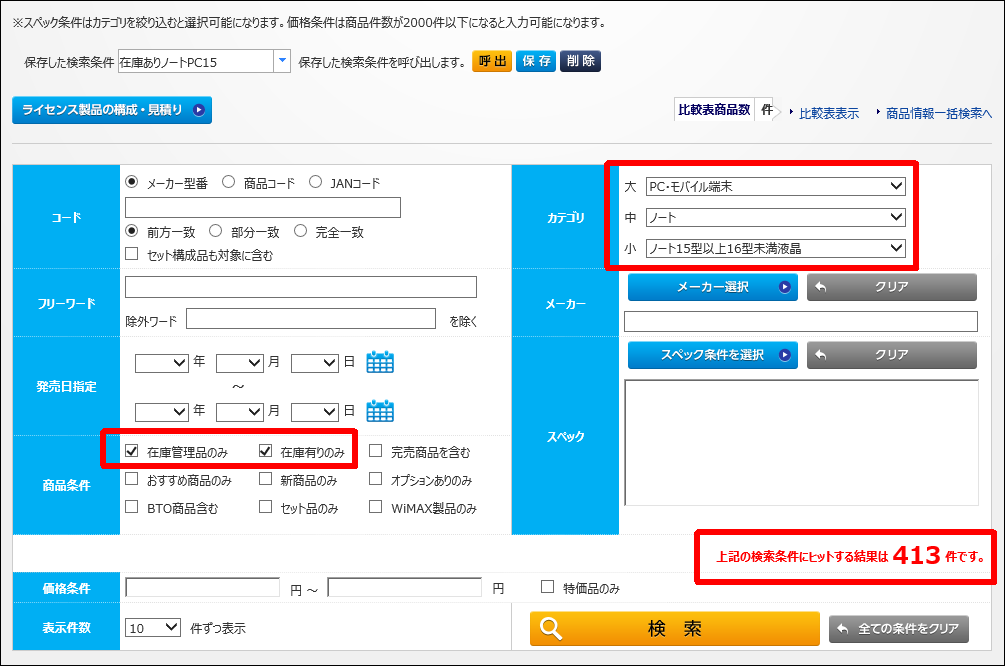Click the フリーワード text input field
This screenshot has width=1005, height=666.
click(x=300, y=288)
